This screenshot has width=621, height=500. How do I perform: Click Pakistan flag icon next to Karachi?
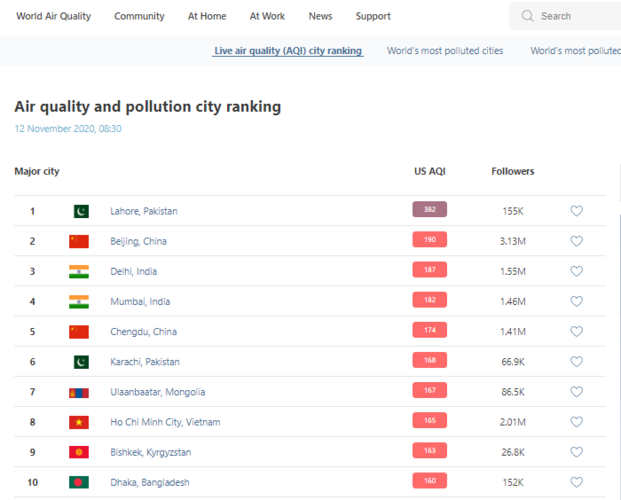(79, 362)
